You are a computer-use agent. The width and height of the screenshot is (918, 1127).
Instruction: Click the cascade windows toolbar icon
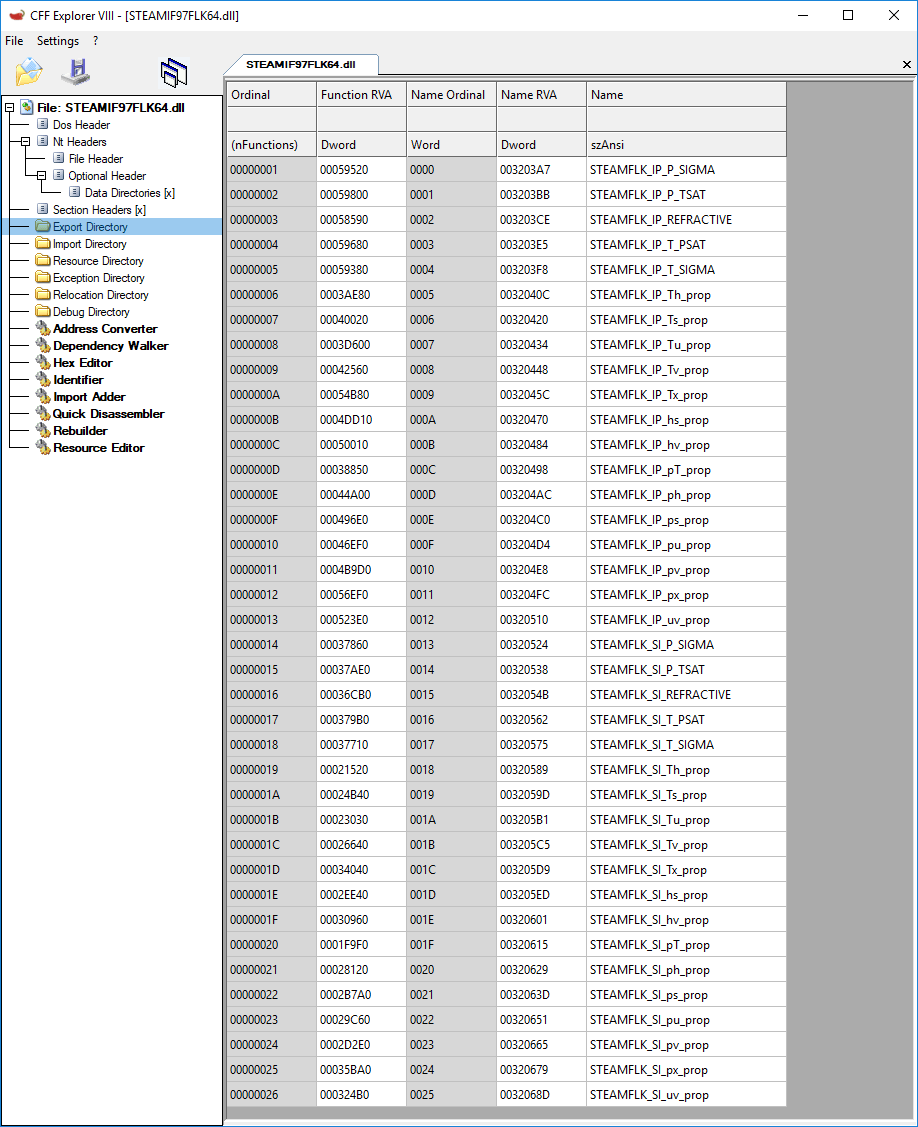173,71
